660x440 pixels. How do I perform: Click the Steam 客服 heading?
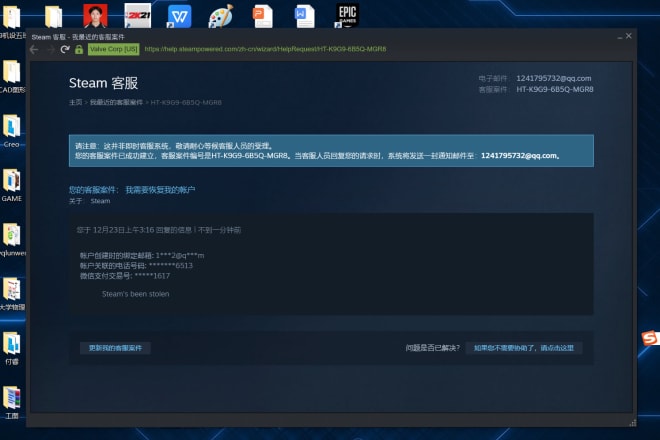point(104,83)
